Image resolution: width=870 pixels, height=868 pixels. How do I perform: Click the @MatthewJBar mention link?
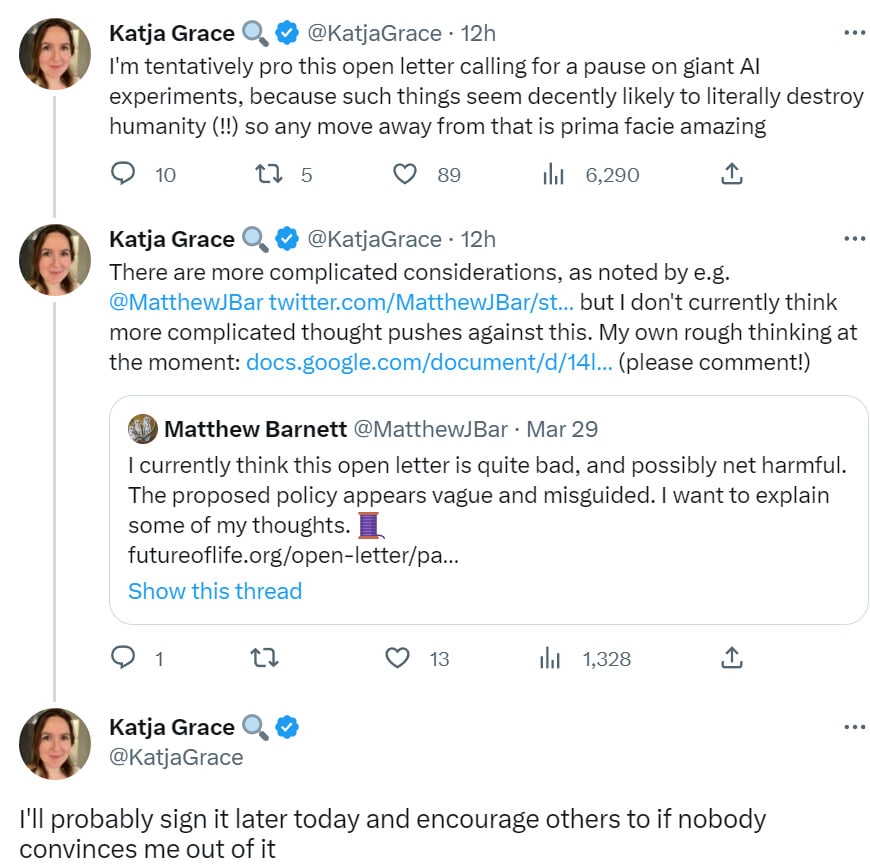[186, 302]
